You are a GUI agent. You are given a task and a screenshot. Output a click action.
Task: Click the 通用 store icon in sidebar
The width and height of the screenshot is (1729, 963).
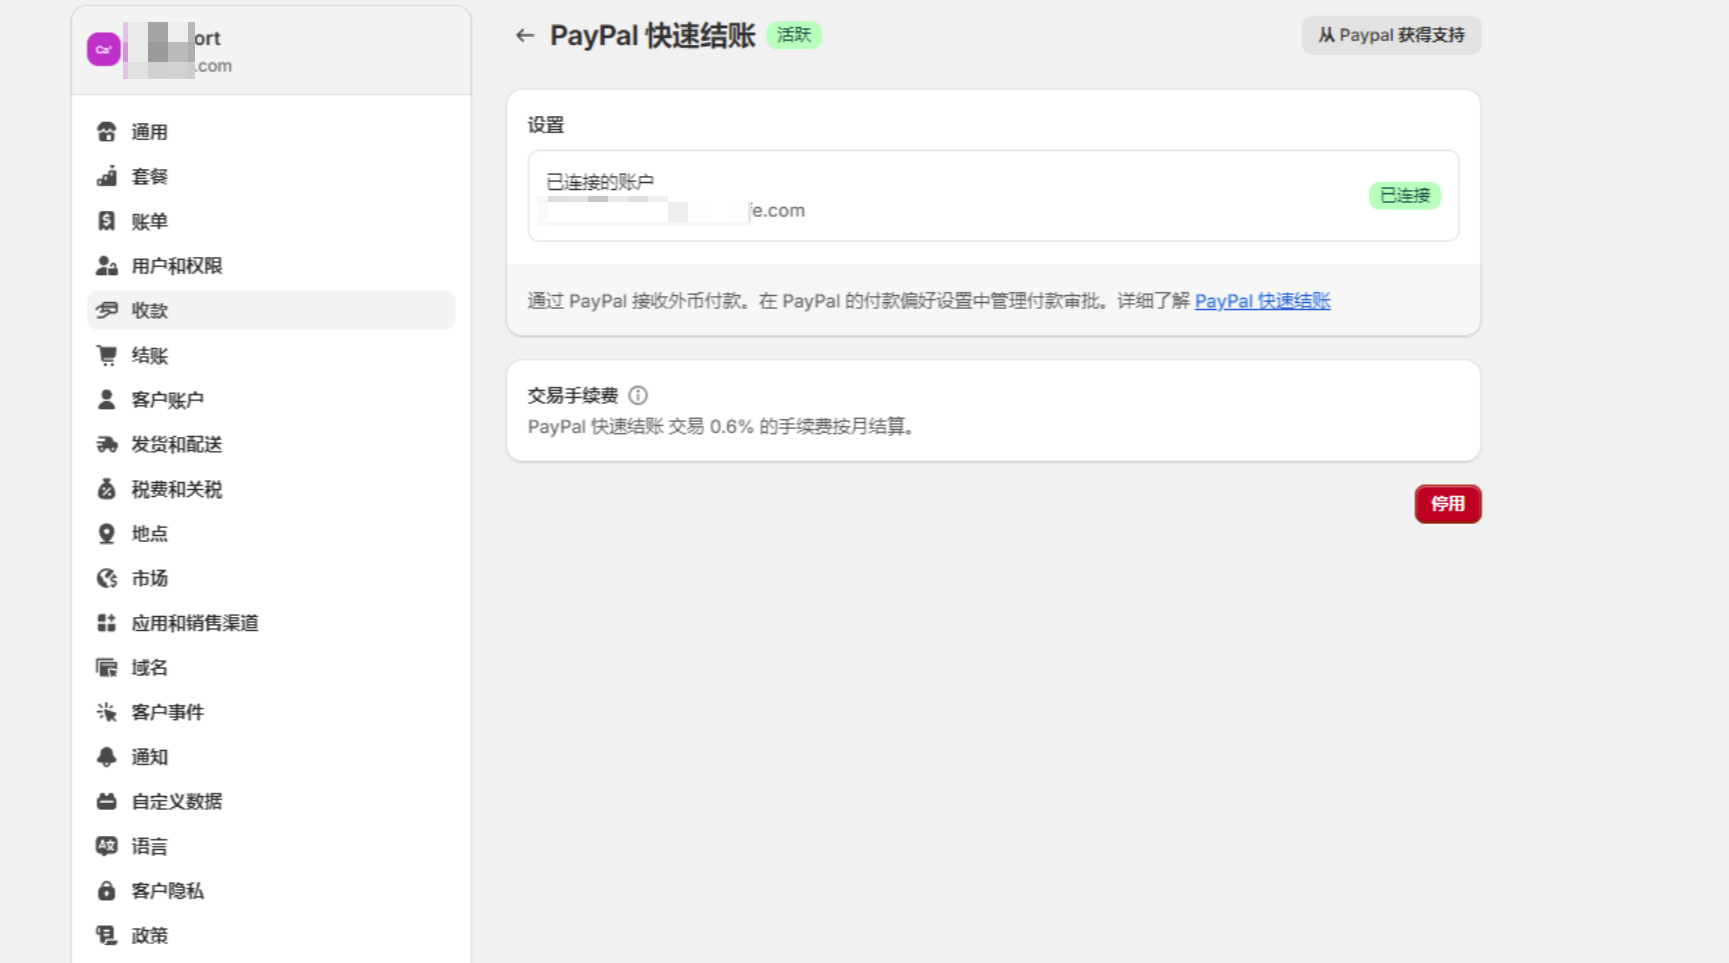[107, 132]
